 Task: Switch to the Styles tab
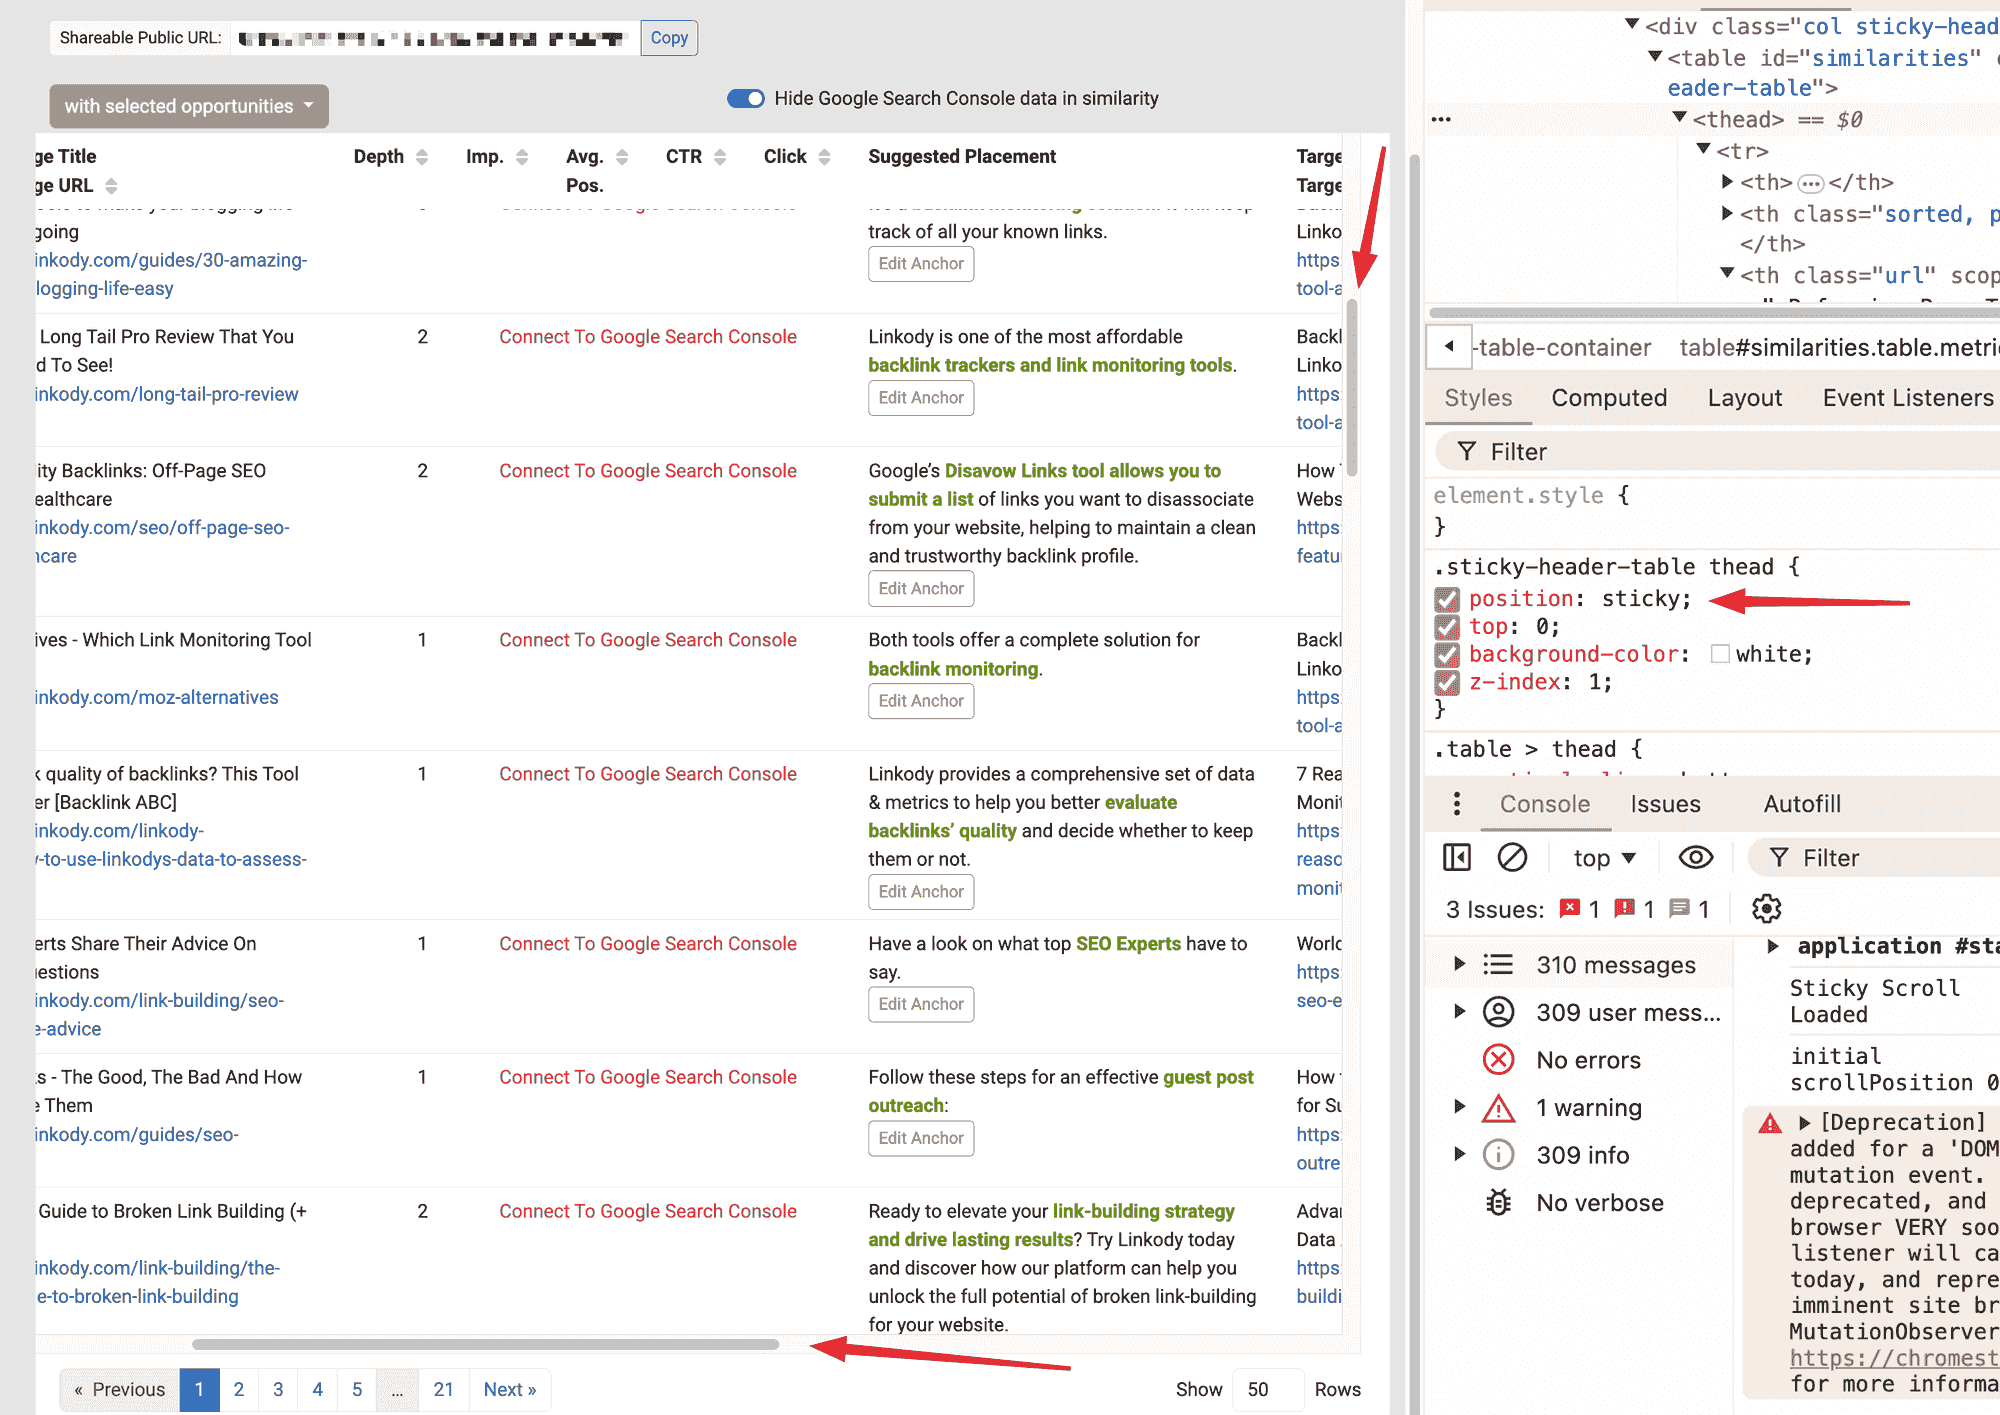click(1478, 398)
